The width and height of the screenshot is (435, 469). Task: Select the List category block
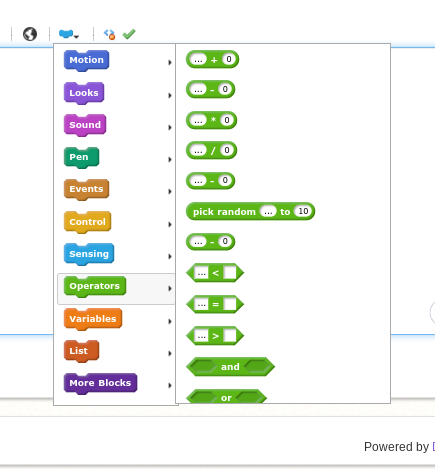coord(81,351)
